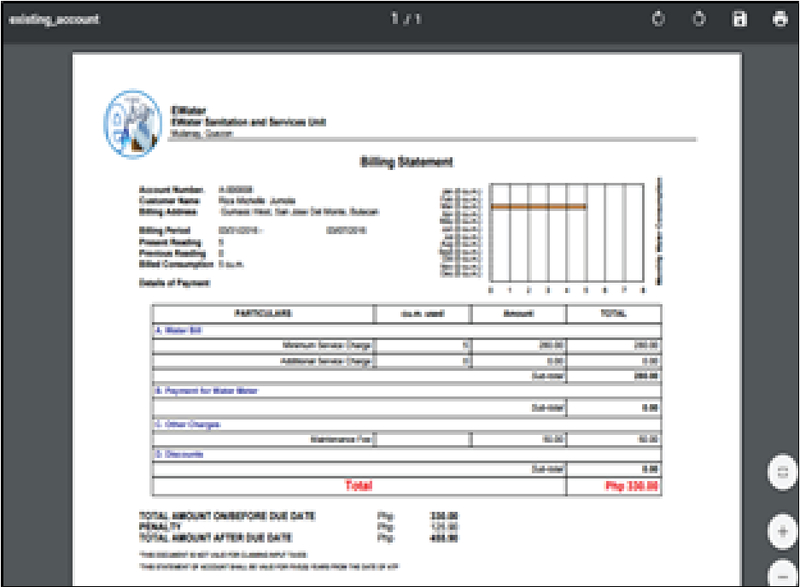Save the PDF using the floppy disk icon
800x587 pixels.
740,19
